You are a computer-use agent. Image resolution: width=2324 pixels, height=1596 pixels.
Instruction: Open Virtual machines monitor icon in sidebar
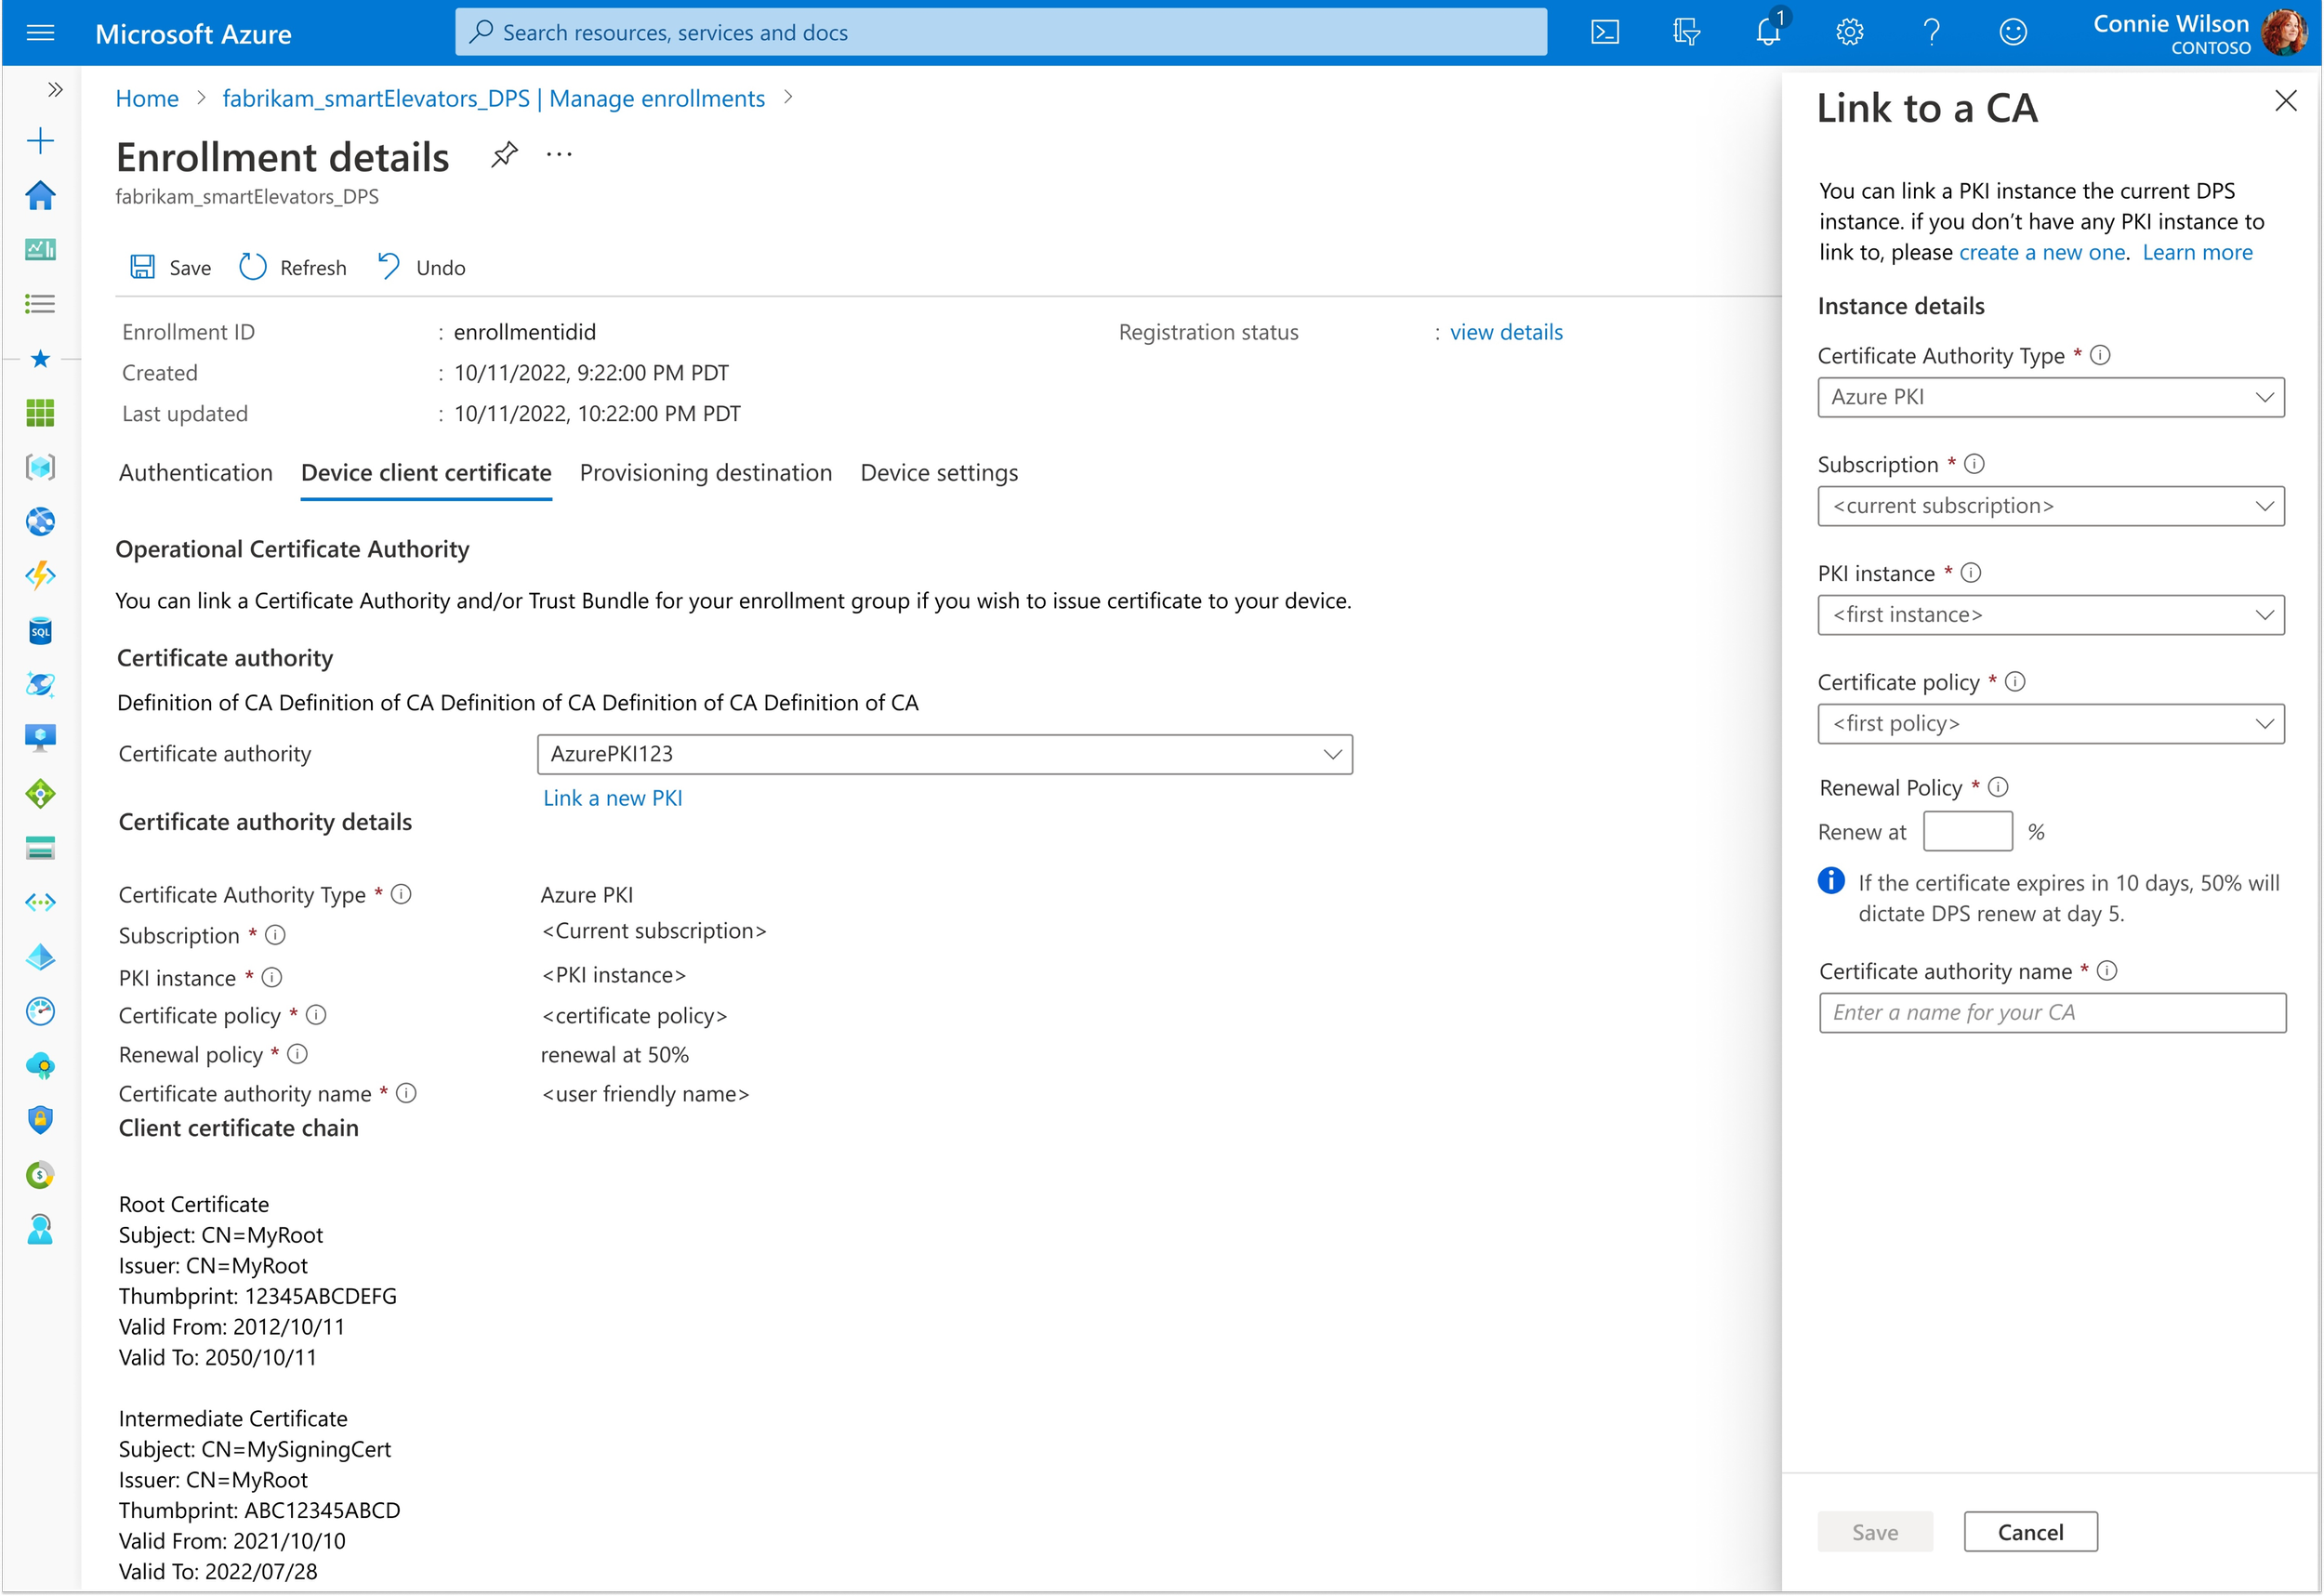click(x=40, y=738)
